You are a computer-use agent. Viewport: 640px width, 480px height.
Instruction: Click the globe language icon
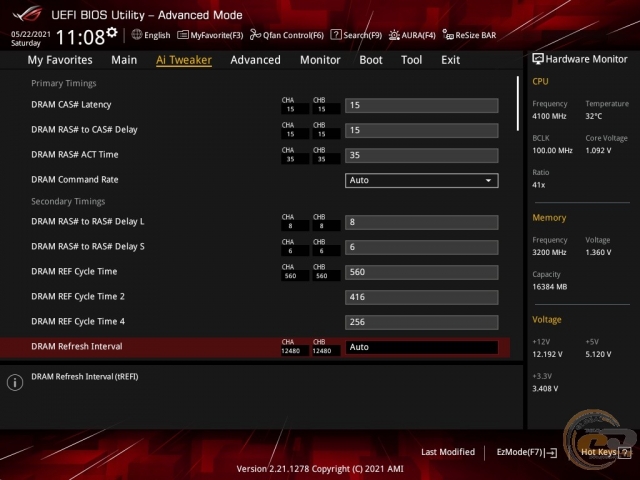pyautogui.click(x=137, y=35)
